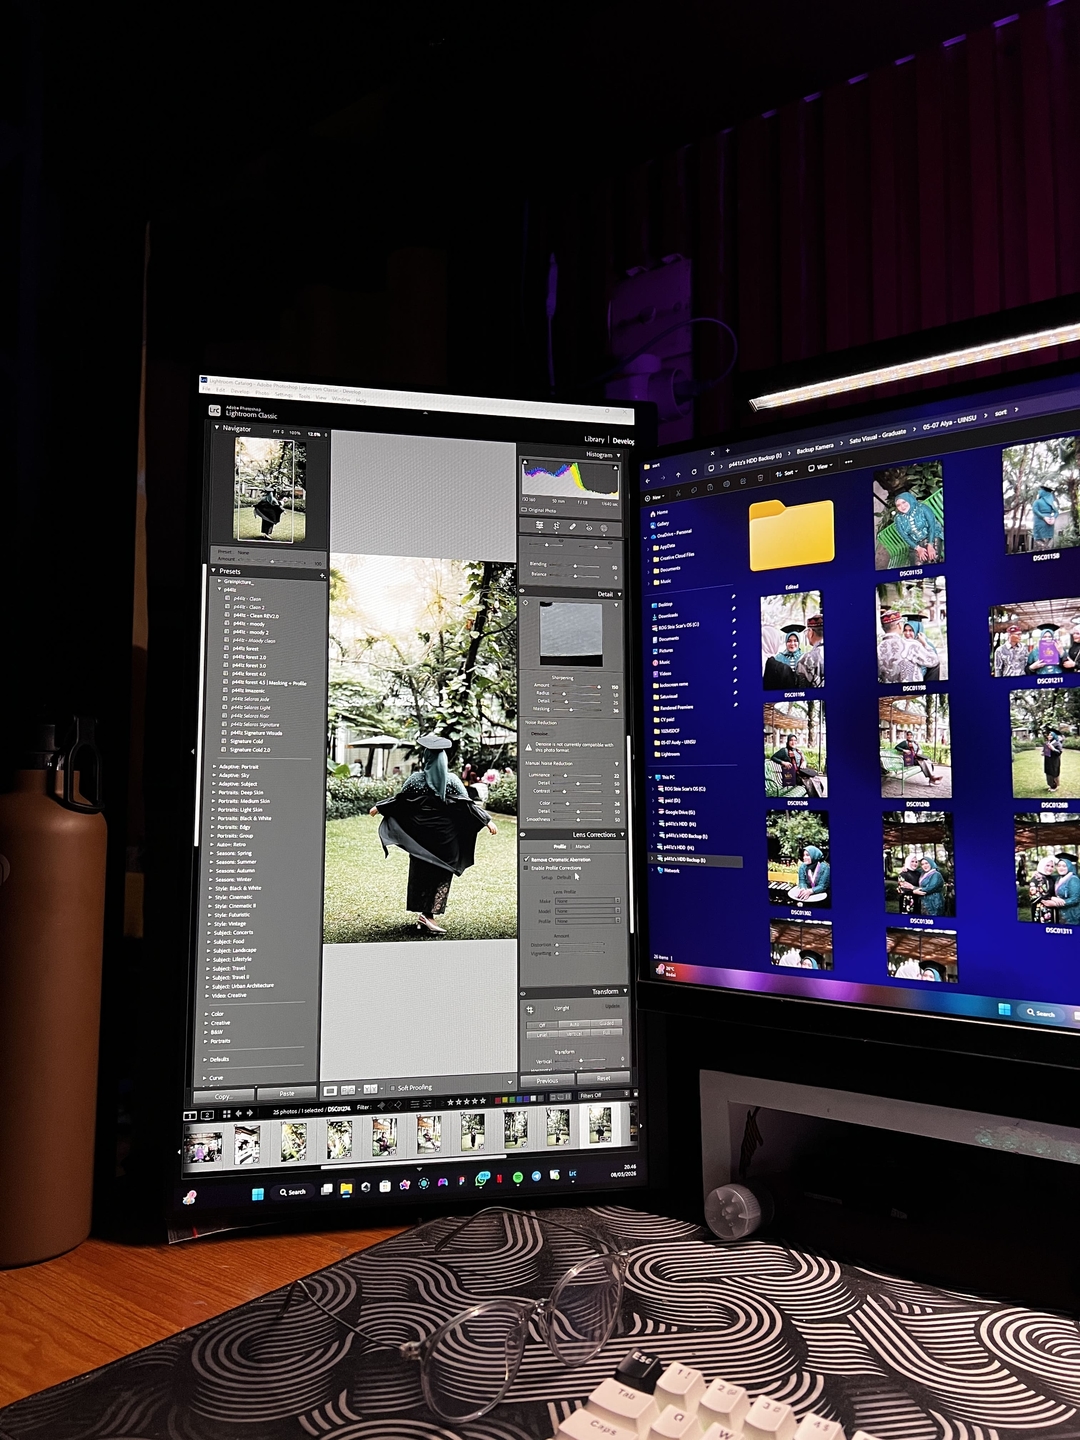Viewport: 1080px width, 1440px height.
Task: Click the Grid view icon above filmstrip
Action: [227, 1113]
